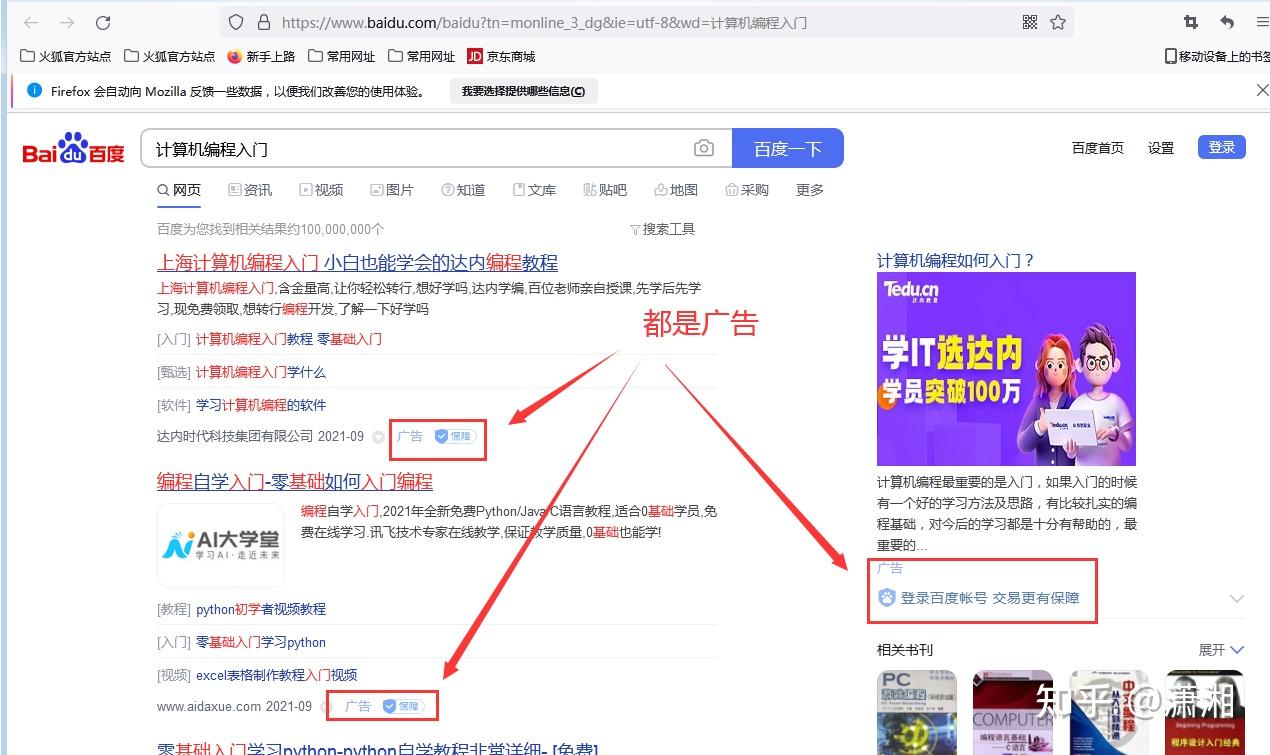Image resolution: width=1270 pixels, height=755 pixels.
Task: Open the first 火狐官方站点 bookmark folder
Action: [65, 56]
